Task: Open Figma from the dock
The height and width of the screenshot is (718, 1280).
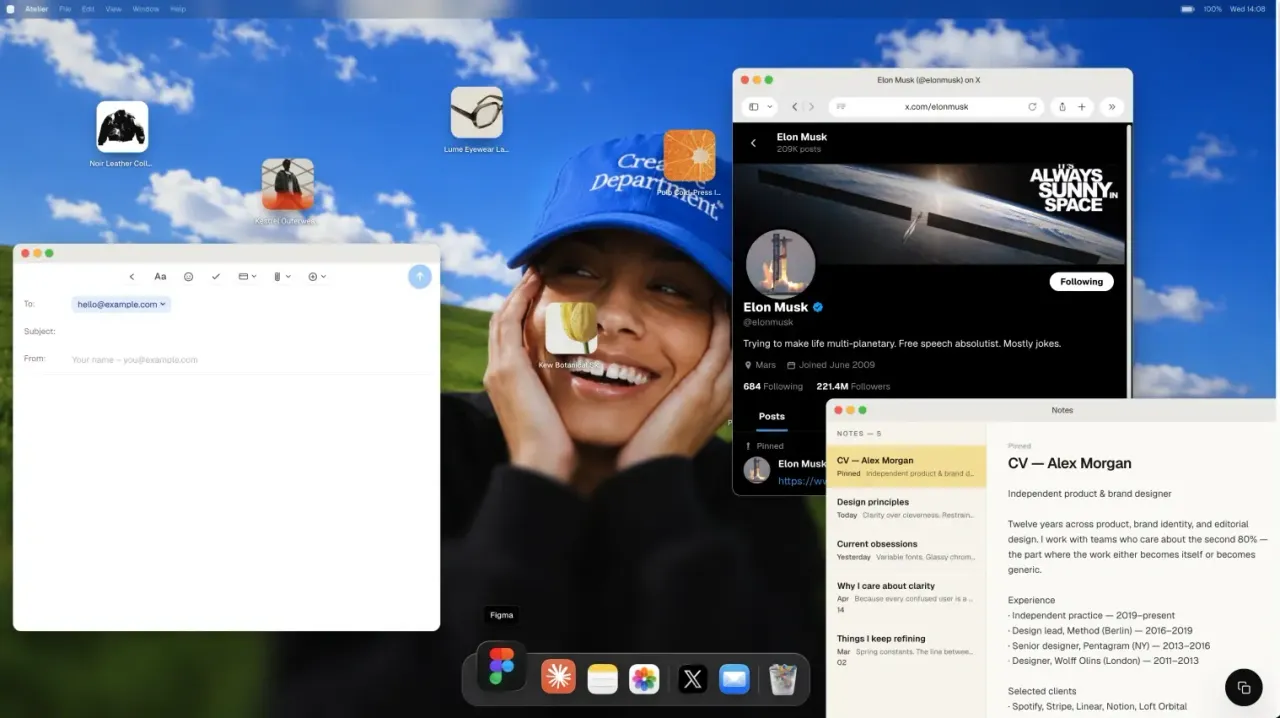Action: 501,667
